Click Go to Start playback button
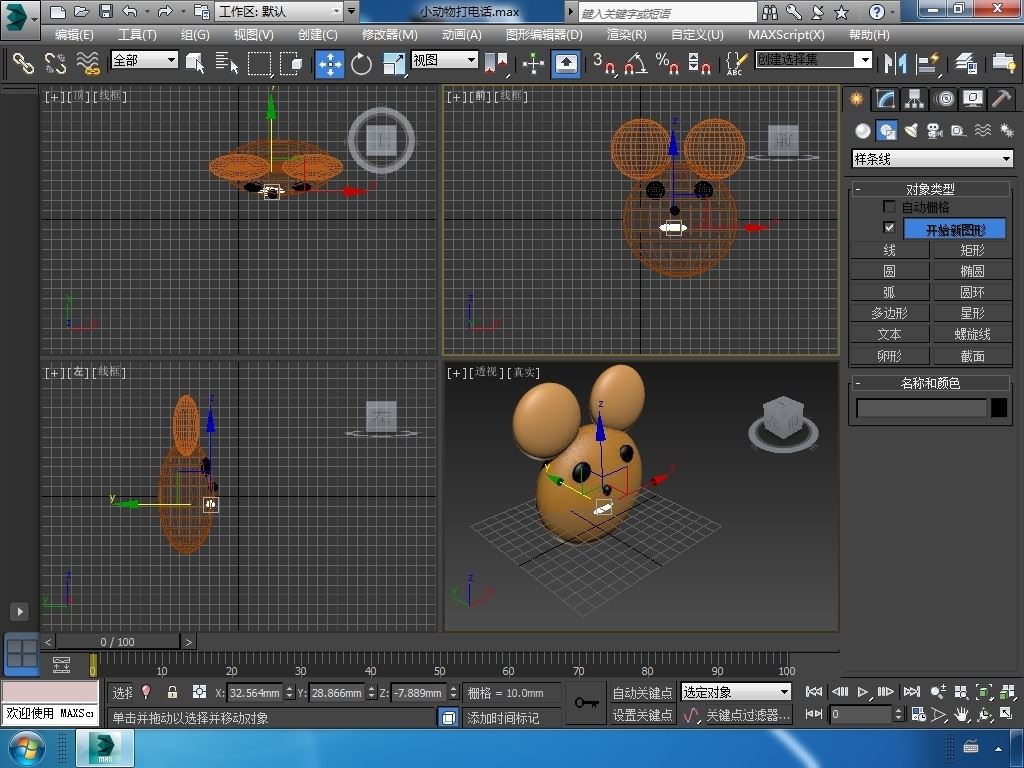Viewport: 1024px width, 768px height. pos(814,692)
